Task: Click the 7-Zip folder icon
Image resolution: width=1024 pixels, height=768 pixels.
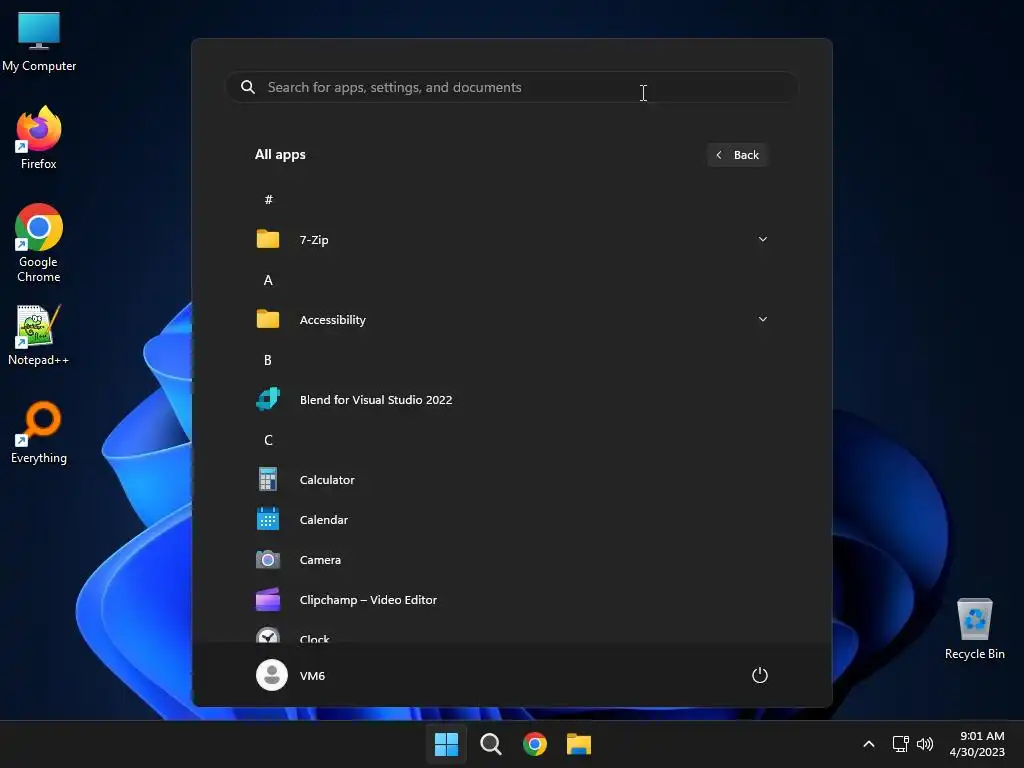Action: pos(268,239)
